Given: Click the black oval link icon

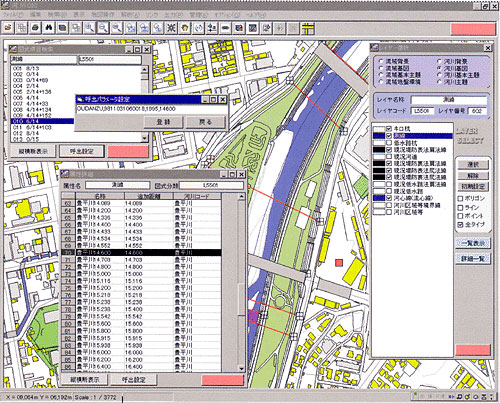Looking at the screenshot, I should [x=225, y=28].
